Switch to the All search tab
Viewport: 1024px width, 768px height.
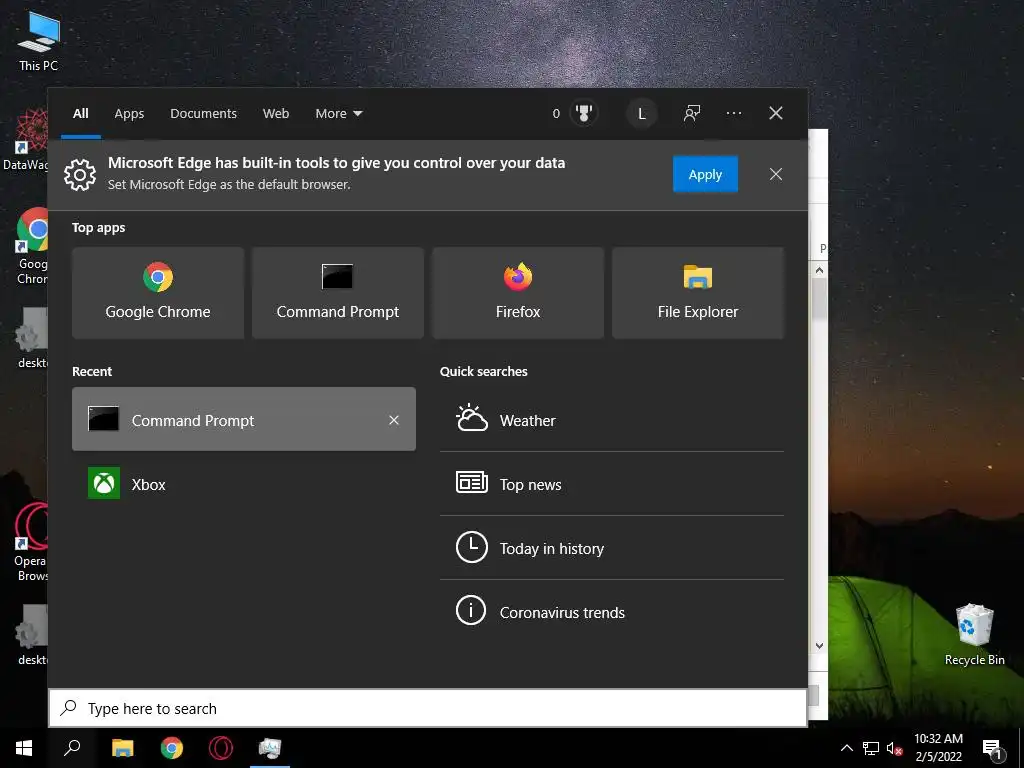(81, 114)
